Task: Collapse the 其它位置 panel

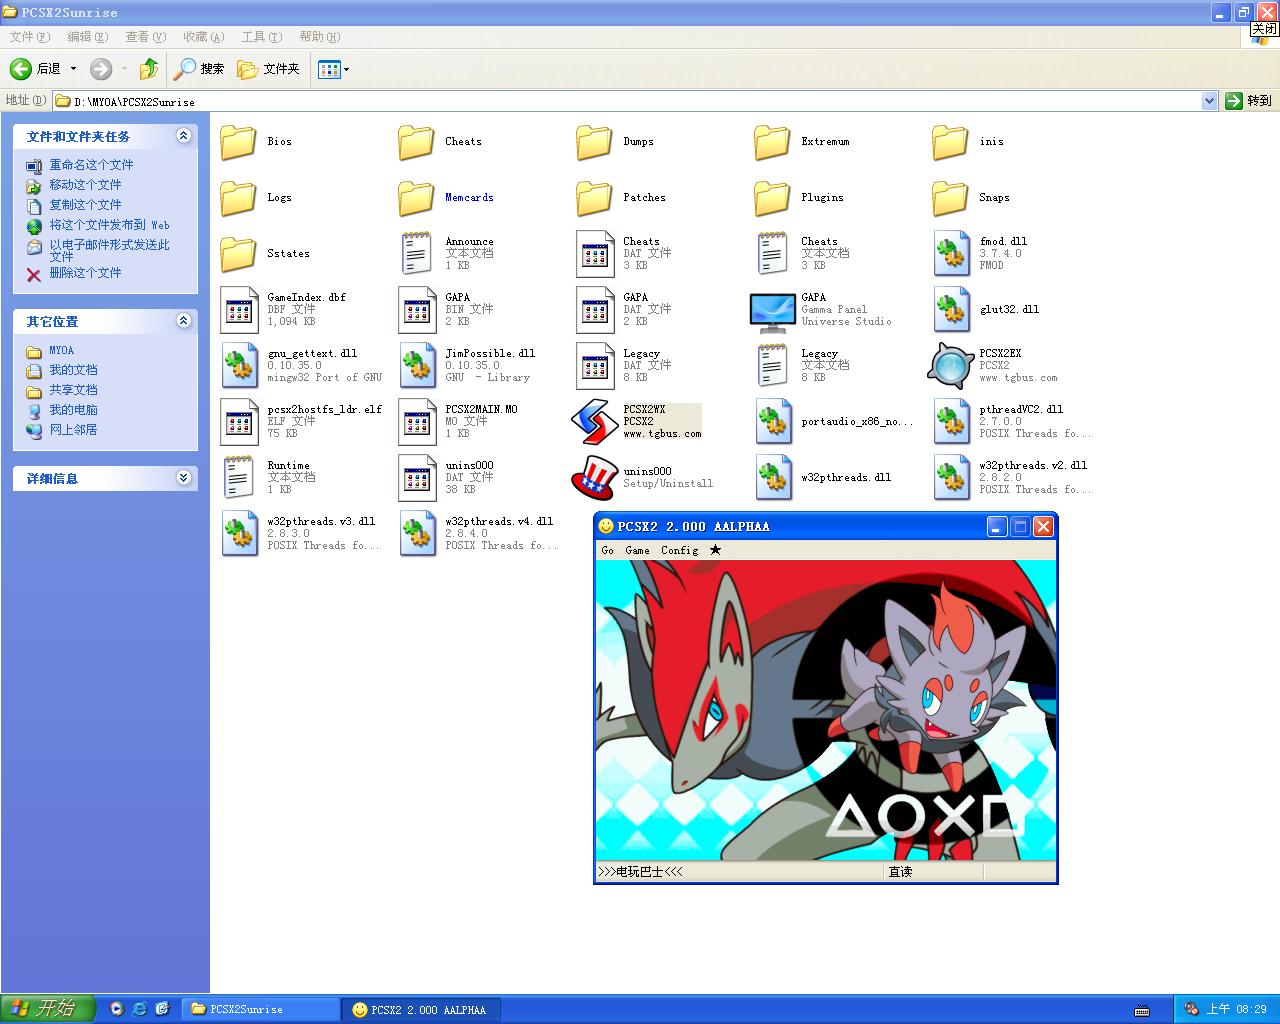Action: [x=183, y=321]
